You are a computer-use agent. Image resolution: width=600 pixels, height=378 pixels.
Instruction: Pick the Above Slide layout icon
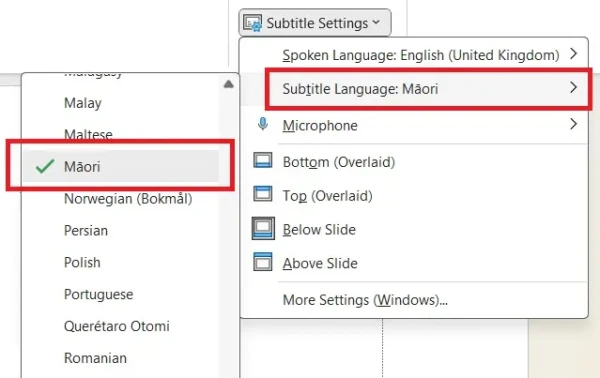tap(263, 262)
